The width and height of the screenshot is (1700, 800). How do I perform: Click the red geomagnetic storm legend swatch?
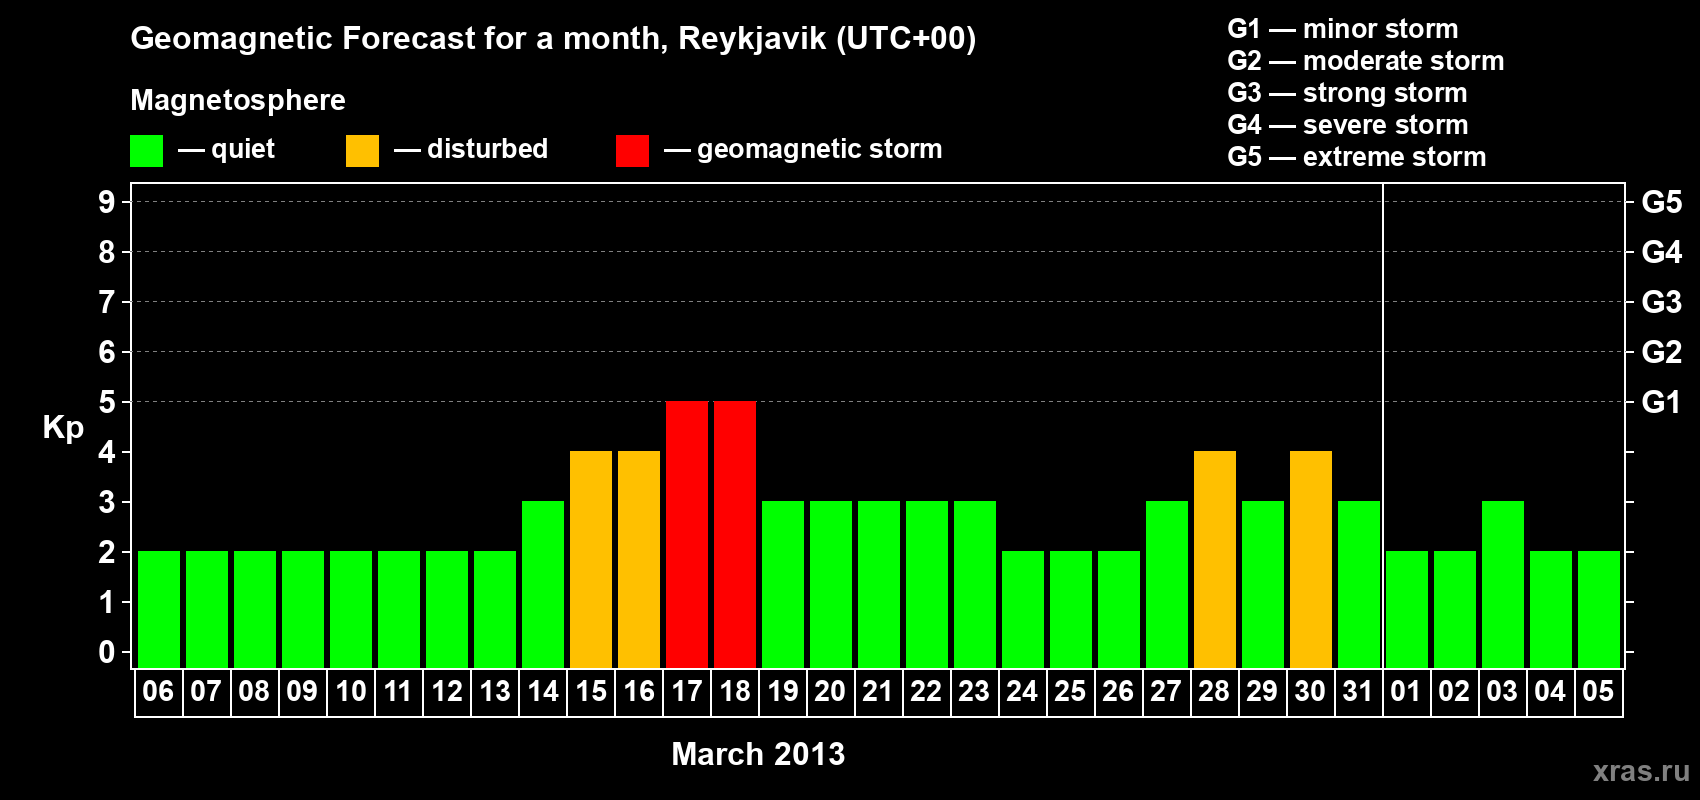[632, 151]
